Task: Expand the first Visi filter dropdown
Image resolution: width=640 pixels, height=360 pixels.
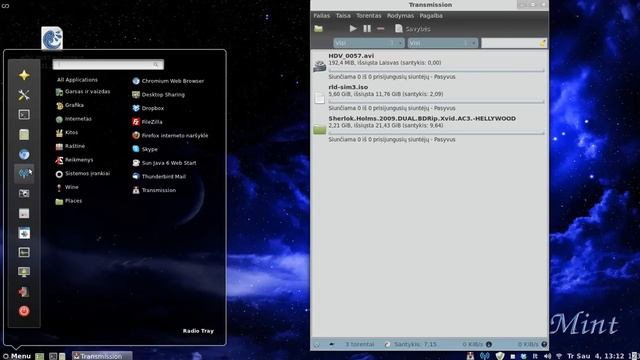Action: click(369, 43)
